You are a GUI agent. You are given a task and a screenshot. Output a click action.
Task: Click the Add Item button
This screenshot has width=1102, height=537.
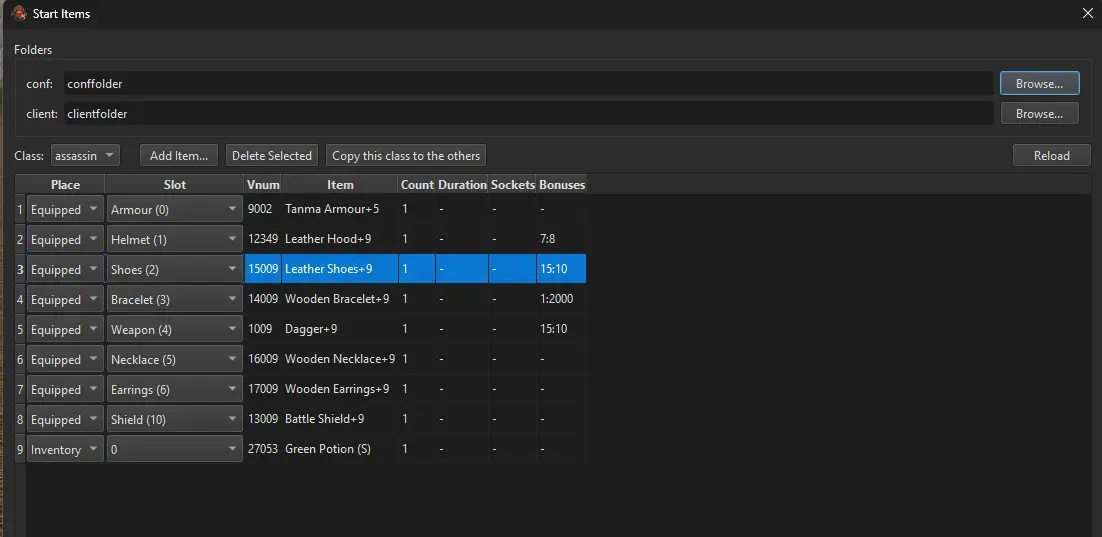pos(179,155)
